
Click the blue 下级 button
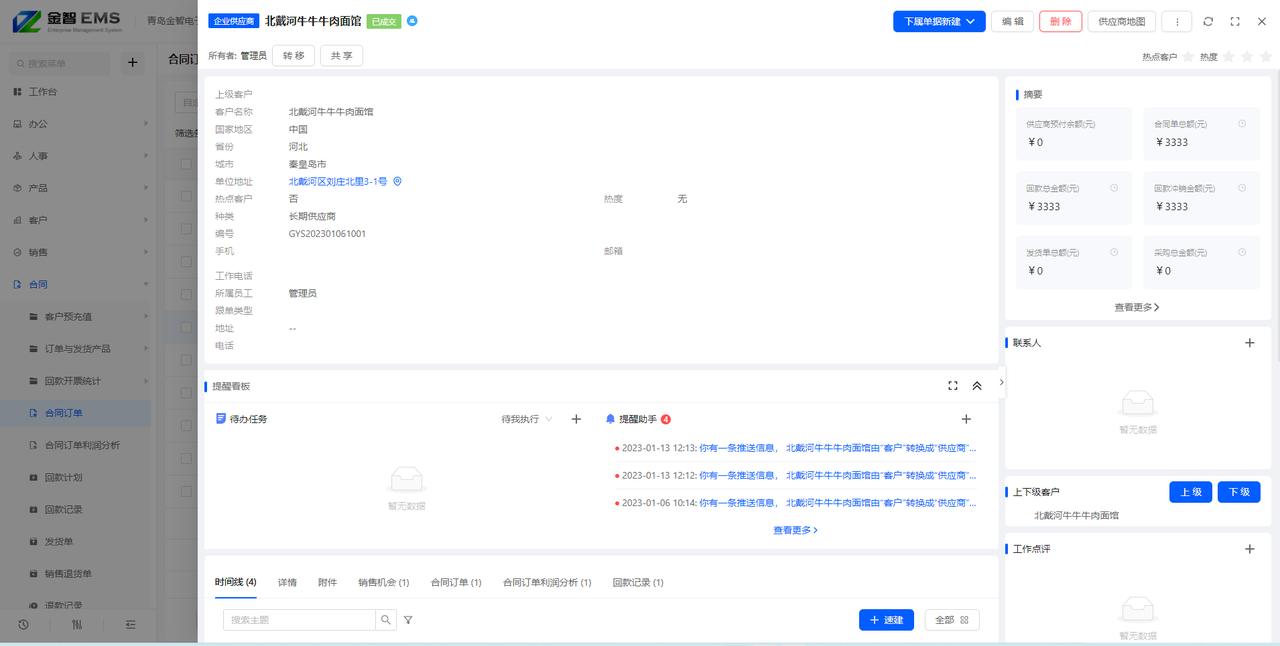(x=1239, y=492)
